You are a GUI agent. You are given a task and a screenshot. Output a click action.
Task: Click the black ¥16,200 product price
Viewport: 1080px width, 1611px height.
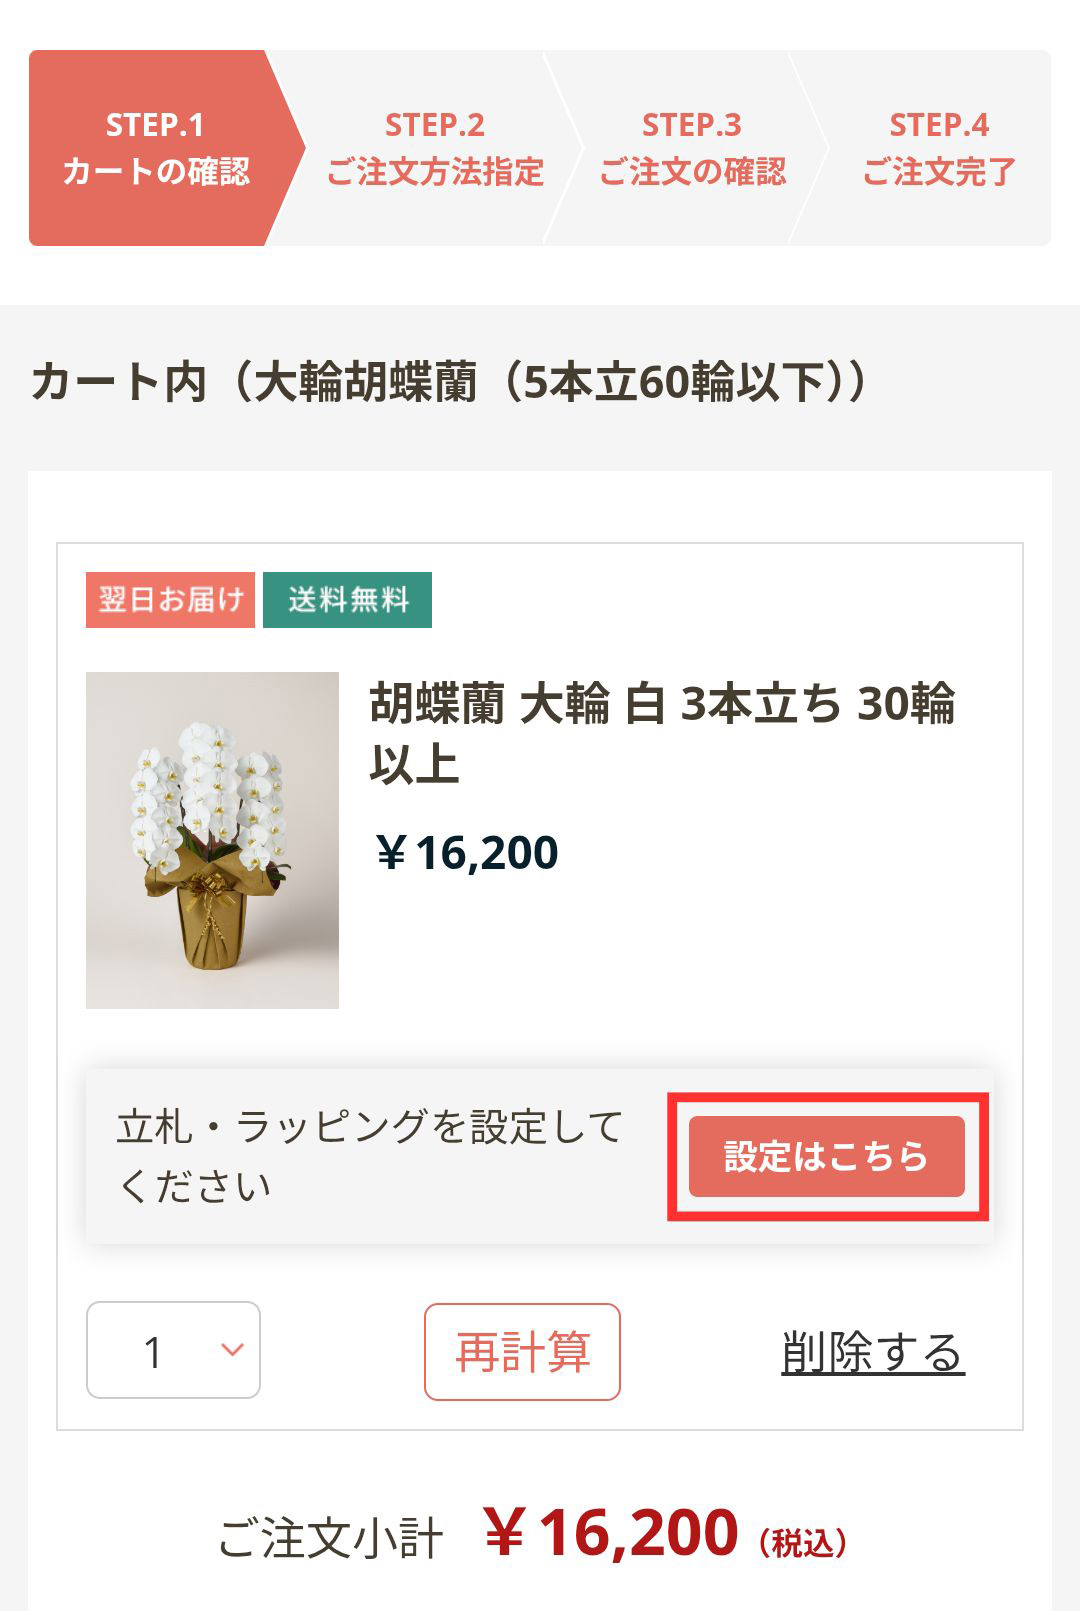click(x=466, y=853)
